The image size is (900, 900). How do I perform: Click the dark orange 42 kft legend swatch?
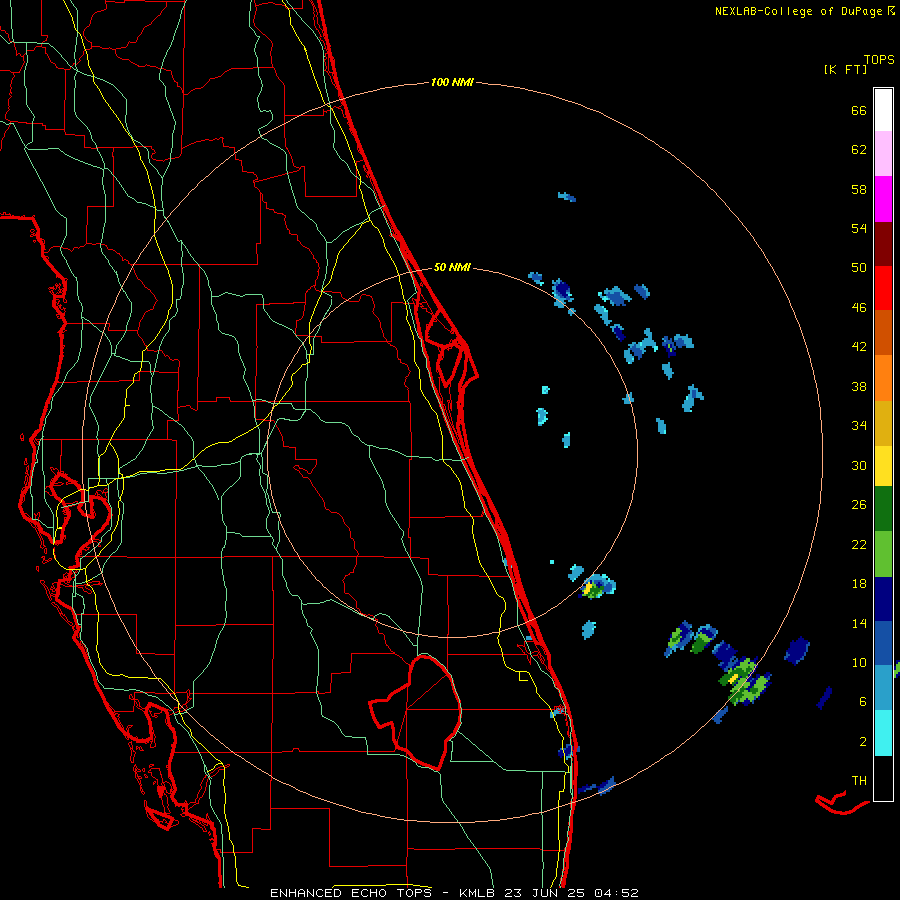883,333
